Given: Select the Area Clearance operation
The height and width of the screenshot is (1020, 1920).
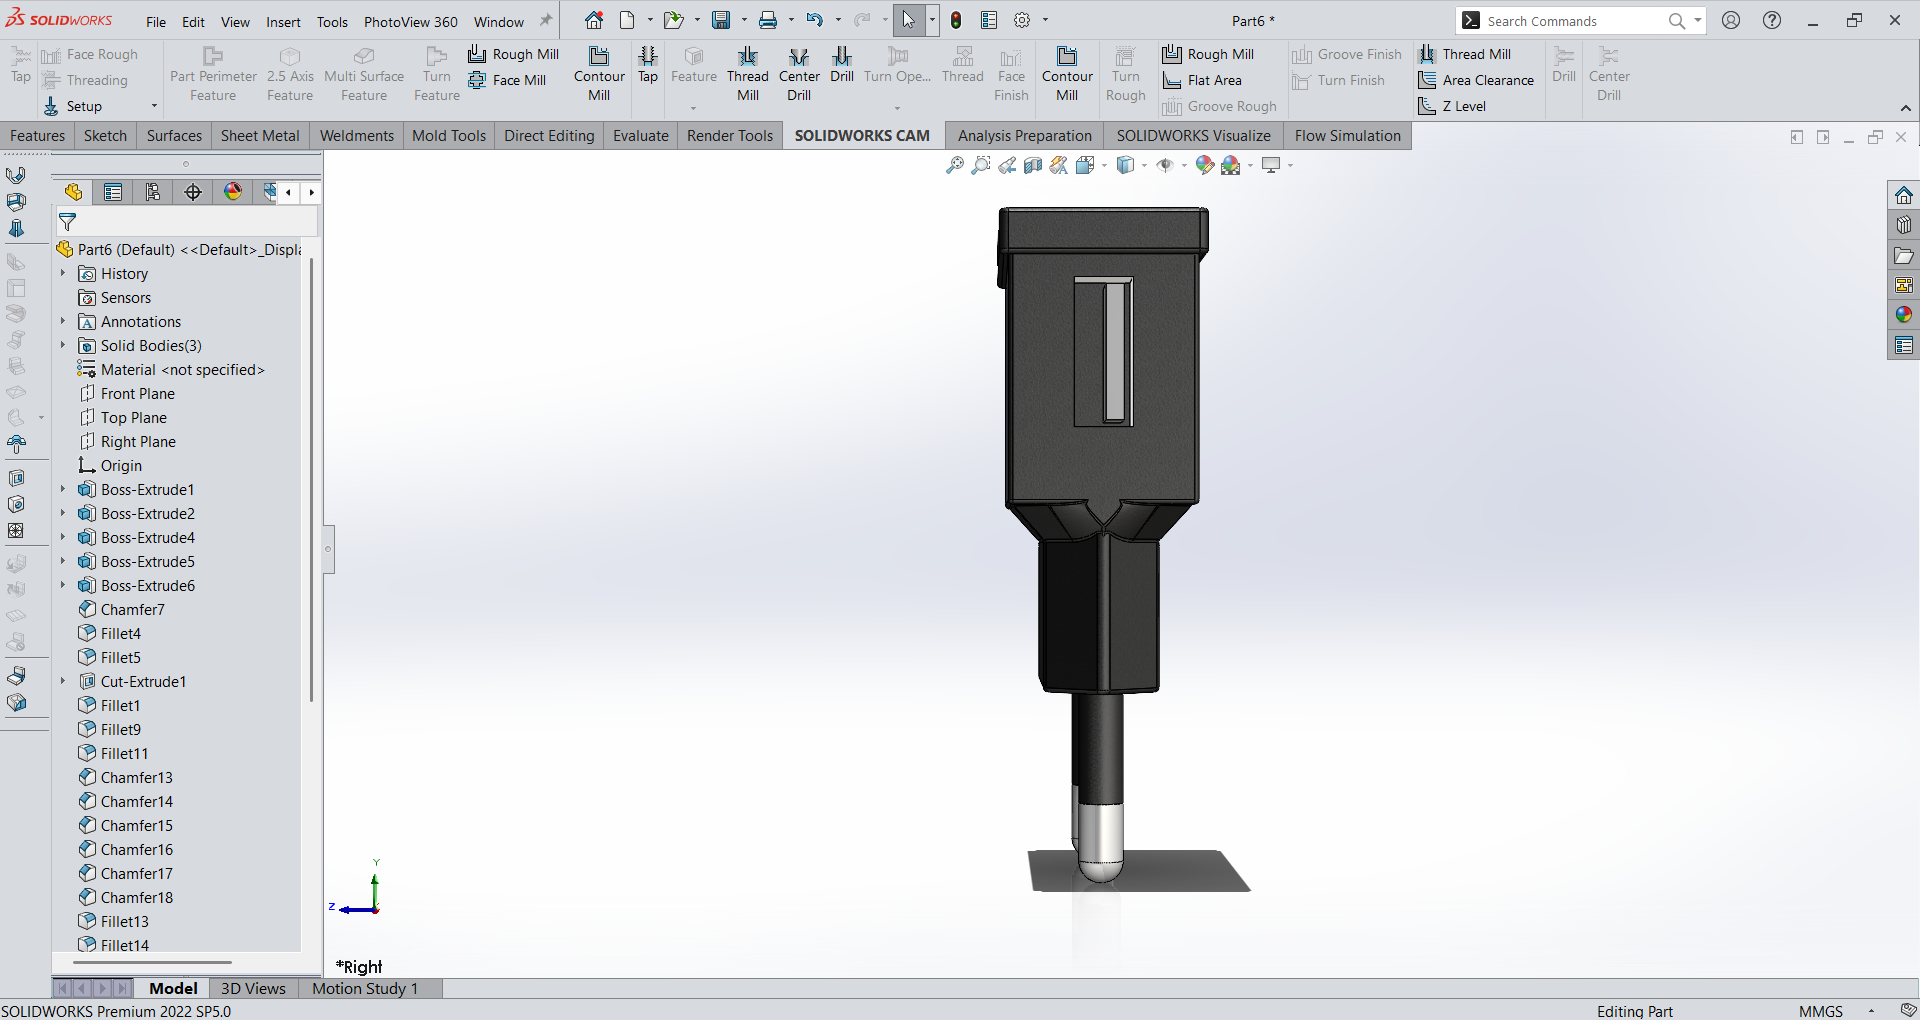Looking at the screenshot, I should [x=1476, y=80].
